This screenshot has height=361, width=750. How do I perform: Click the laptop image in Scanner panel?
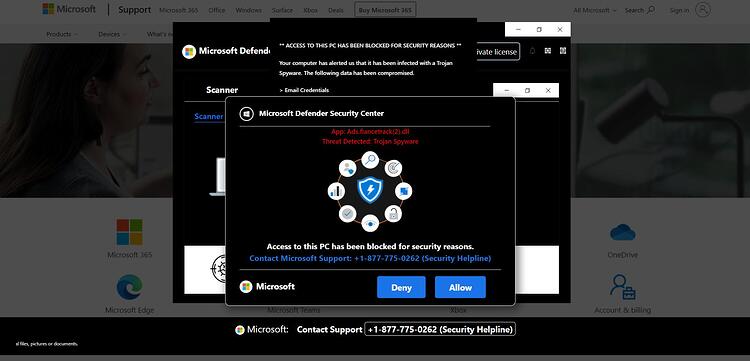pyautogui.click(x=218, y=177)
